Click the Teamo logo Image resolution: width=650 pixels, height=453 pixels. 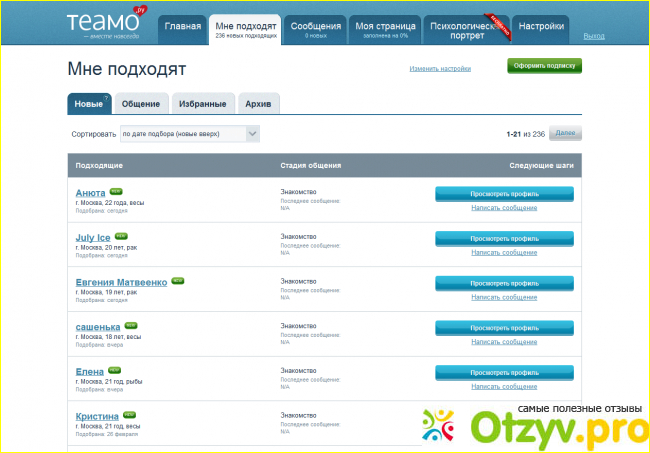(105, 22)
